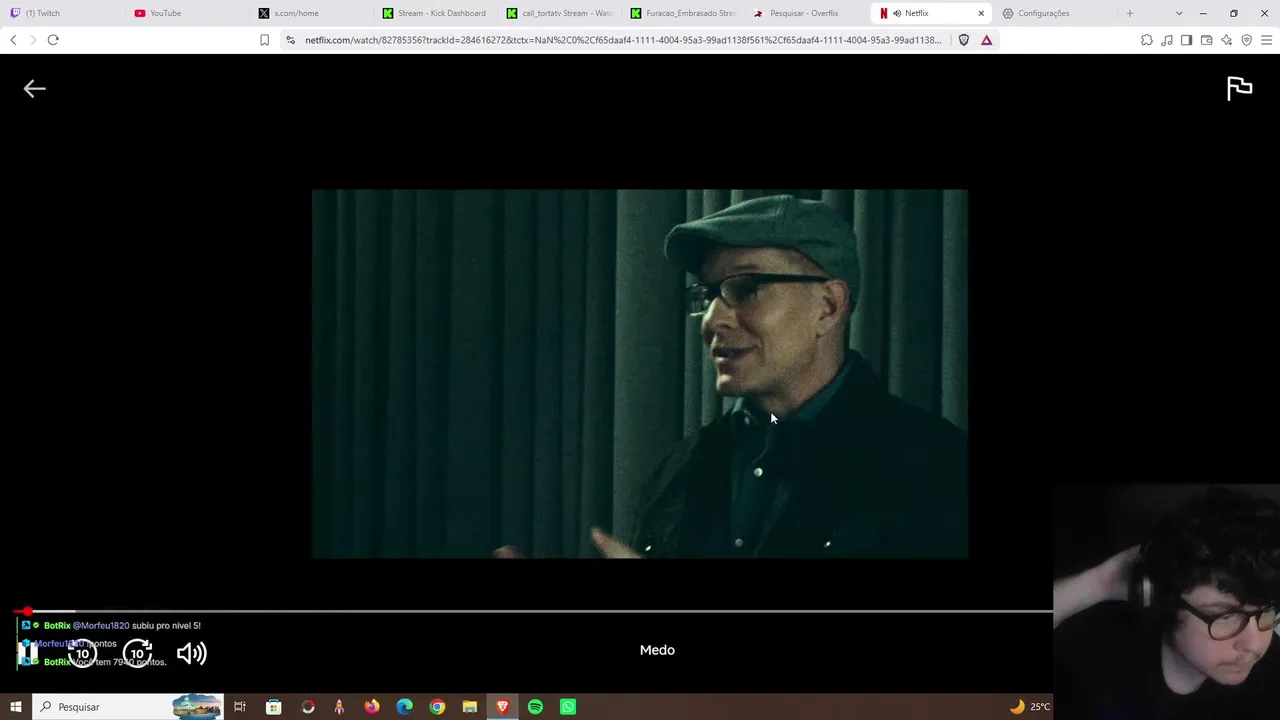Open the Leo AI assistant icon
This screenshot has height=720, width=1280.
click(1226, 40)
